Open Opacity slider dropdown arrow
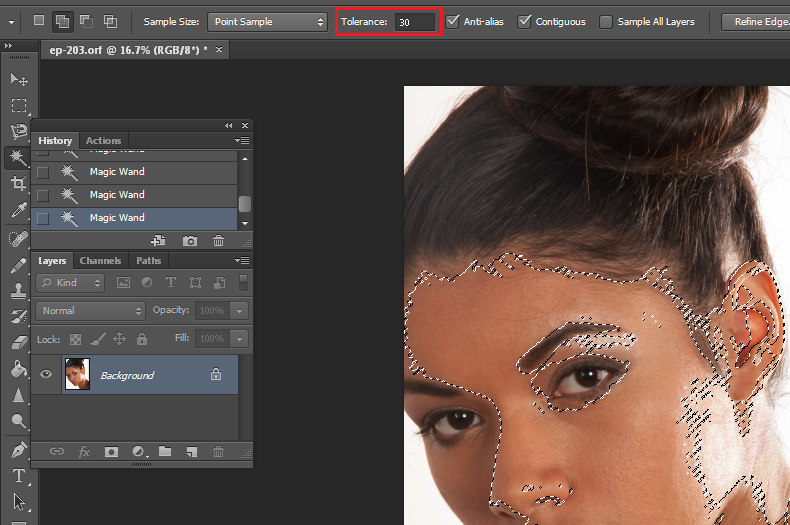 click(239, 311)
